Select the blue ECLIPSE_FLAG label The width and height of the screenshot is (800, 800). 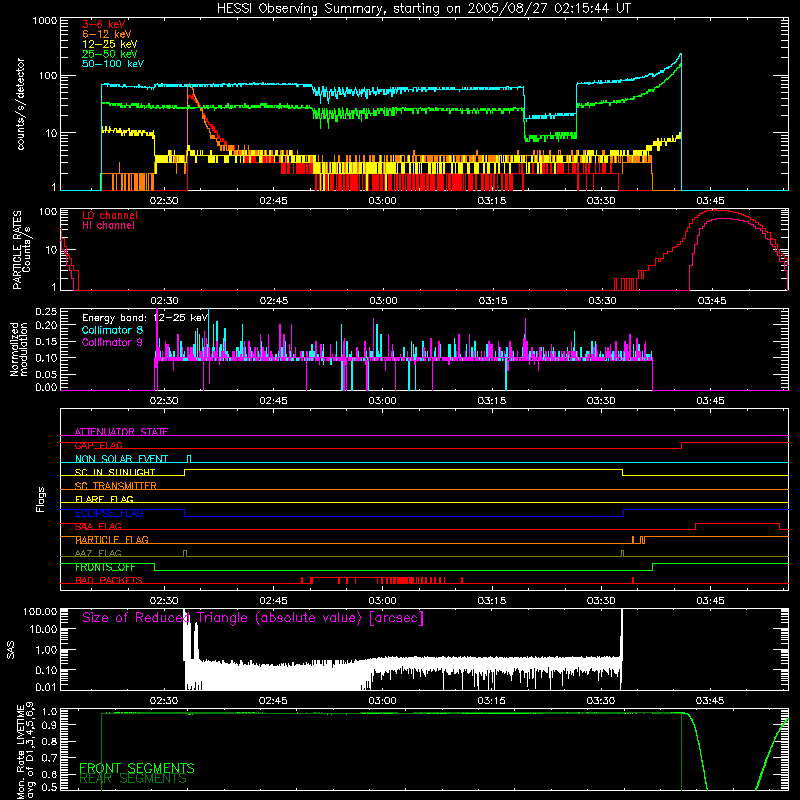(x=109, y=513)
